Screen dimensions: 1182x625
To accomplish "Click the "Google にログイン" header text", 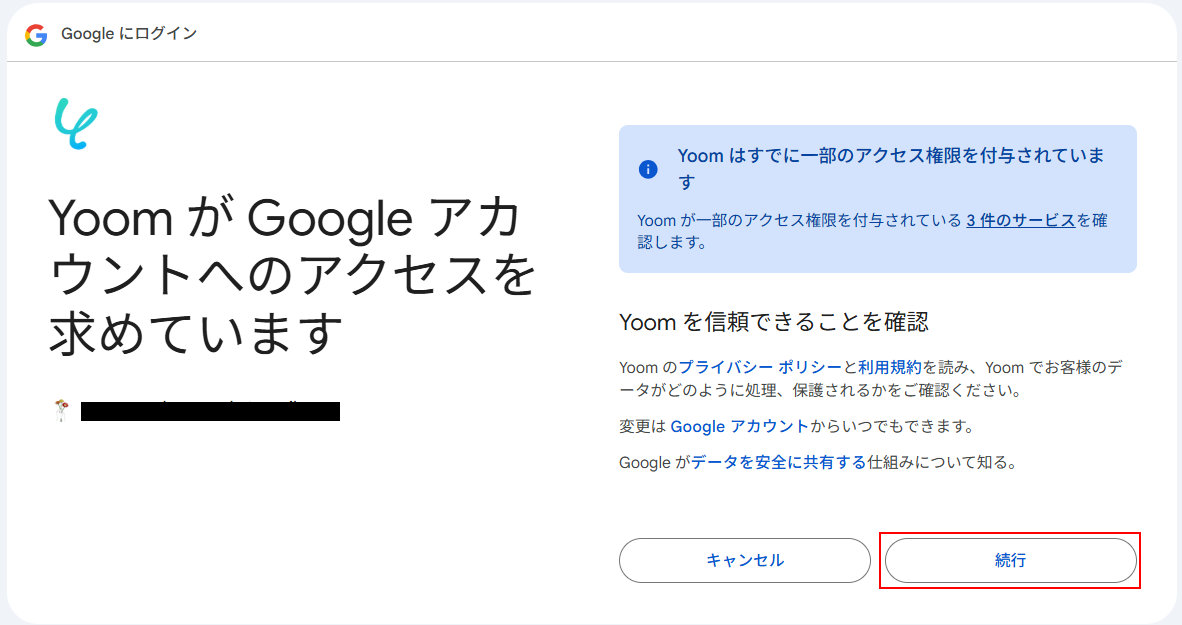I will (129, 34).
